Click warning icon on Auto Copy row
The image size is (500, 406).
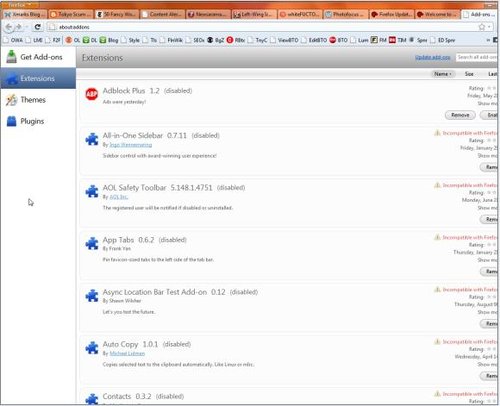click(437, 342)
